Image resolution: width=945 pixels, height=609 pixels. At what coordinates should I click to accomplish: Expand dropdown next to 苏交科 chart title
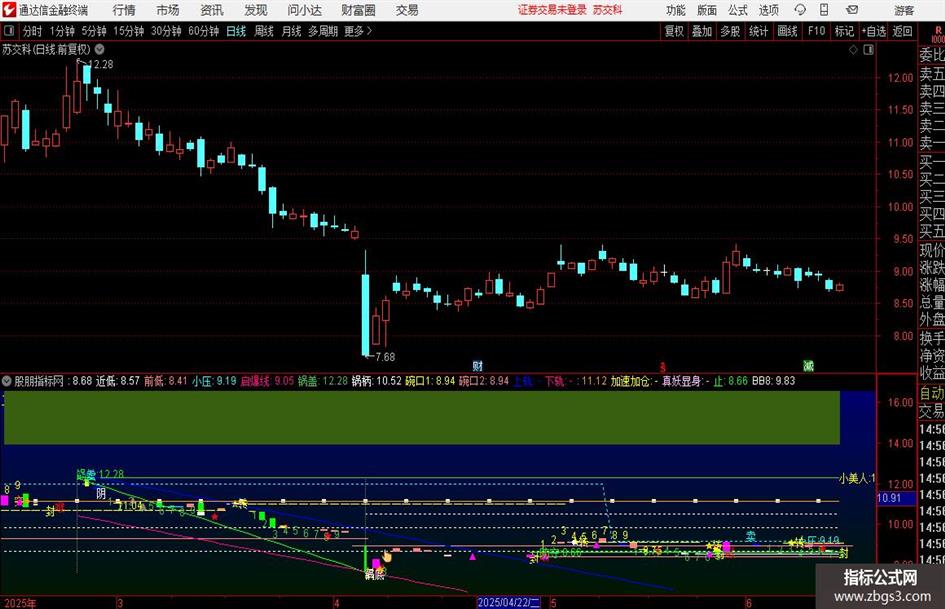[99, 49]
